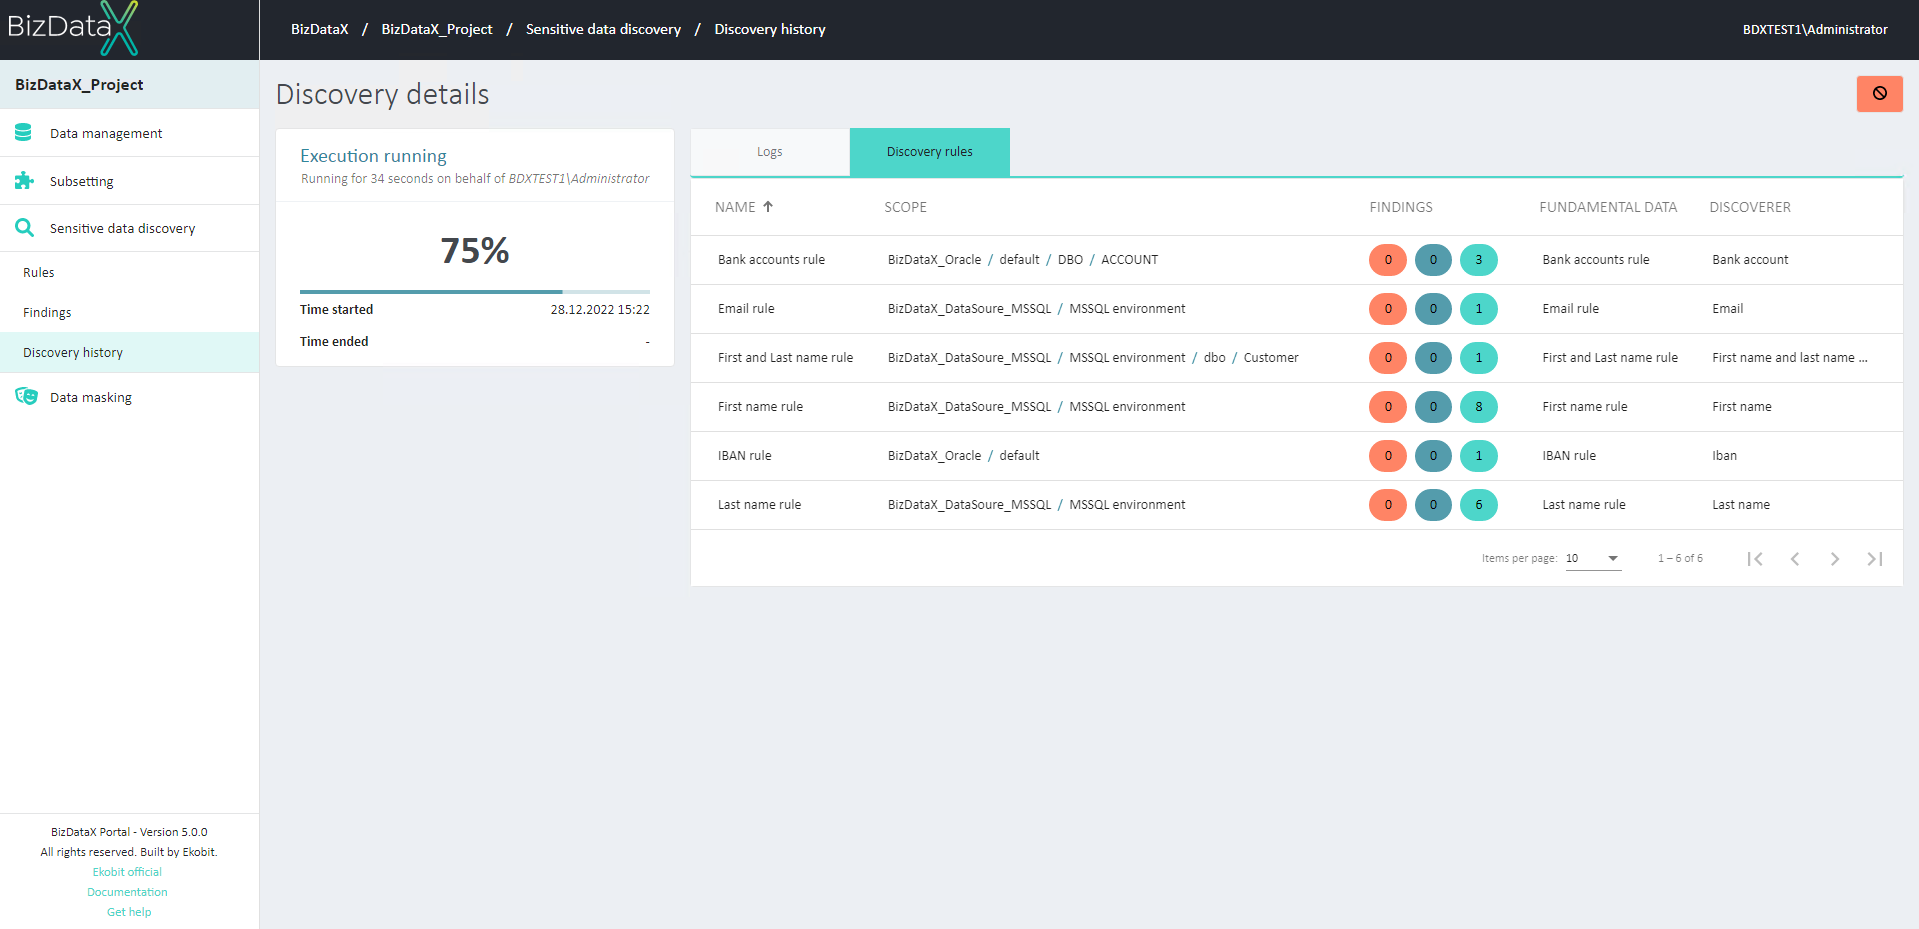Click BizDataX_Project breadcrumb link
The height and width of the screenshot is (929, 1919).
coord(437,29)
